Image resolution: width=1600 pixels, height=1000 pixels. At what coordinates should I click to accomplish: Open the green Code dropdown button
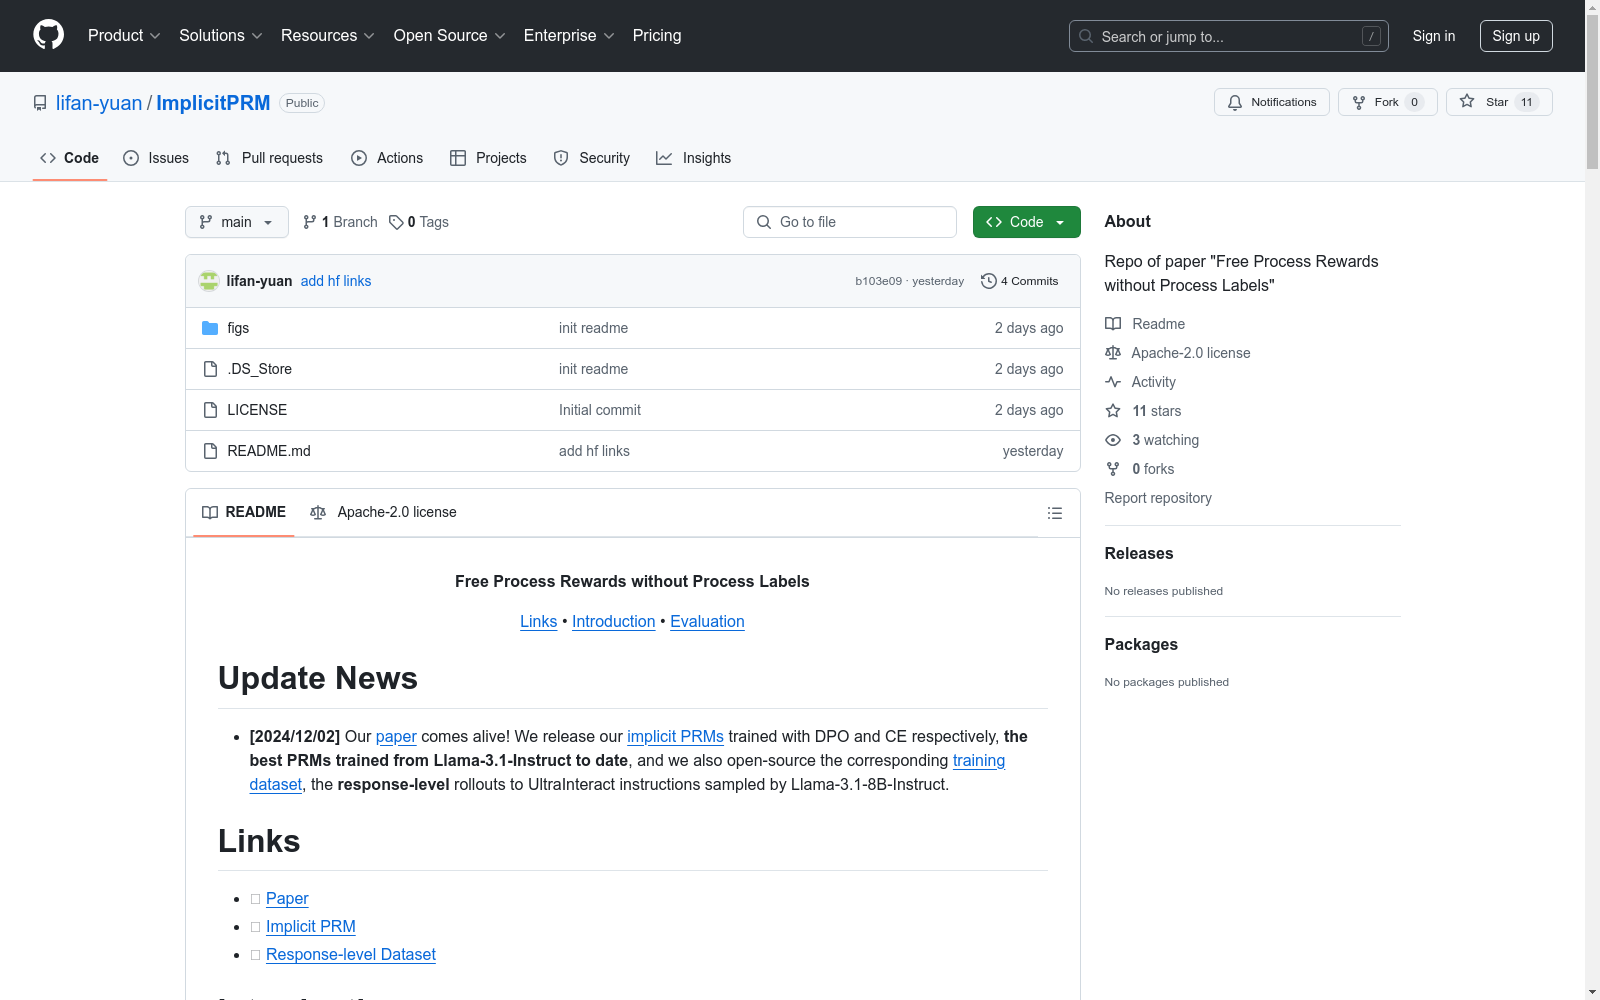tap(1026, 222)
